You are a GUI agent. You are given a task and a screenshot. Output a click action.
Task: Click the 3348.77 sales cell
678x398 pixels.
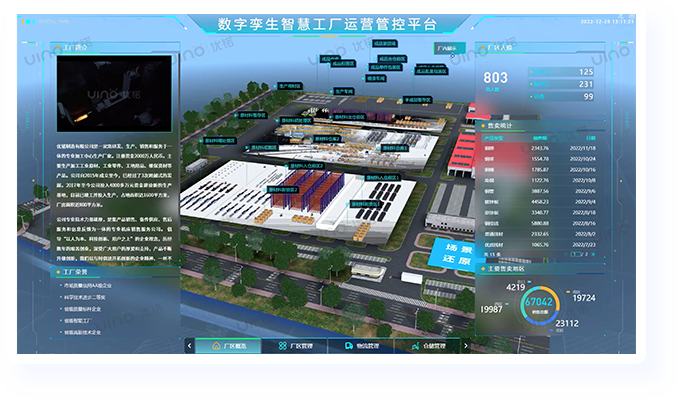pos(540,212)
